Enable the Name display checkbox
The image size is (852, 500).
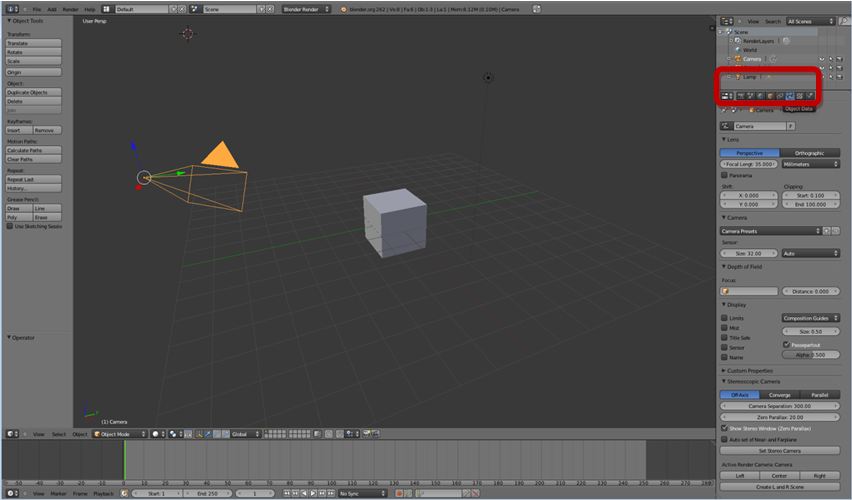724,357
